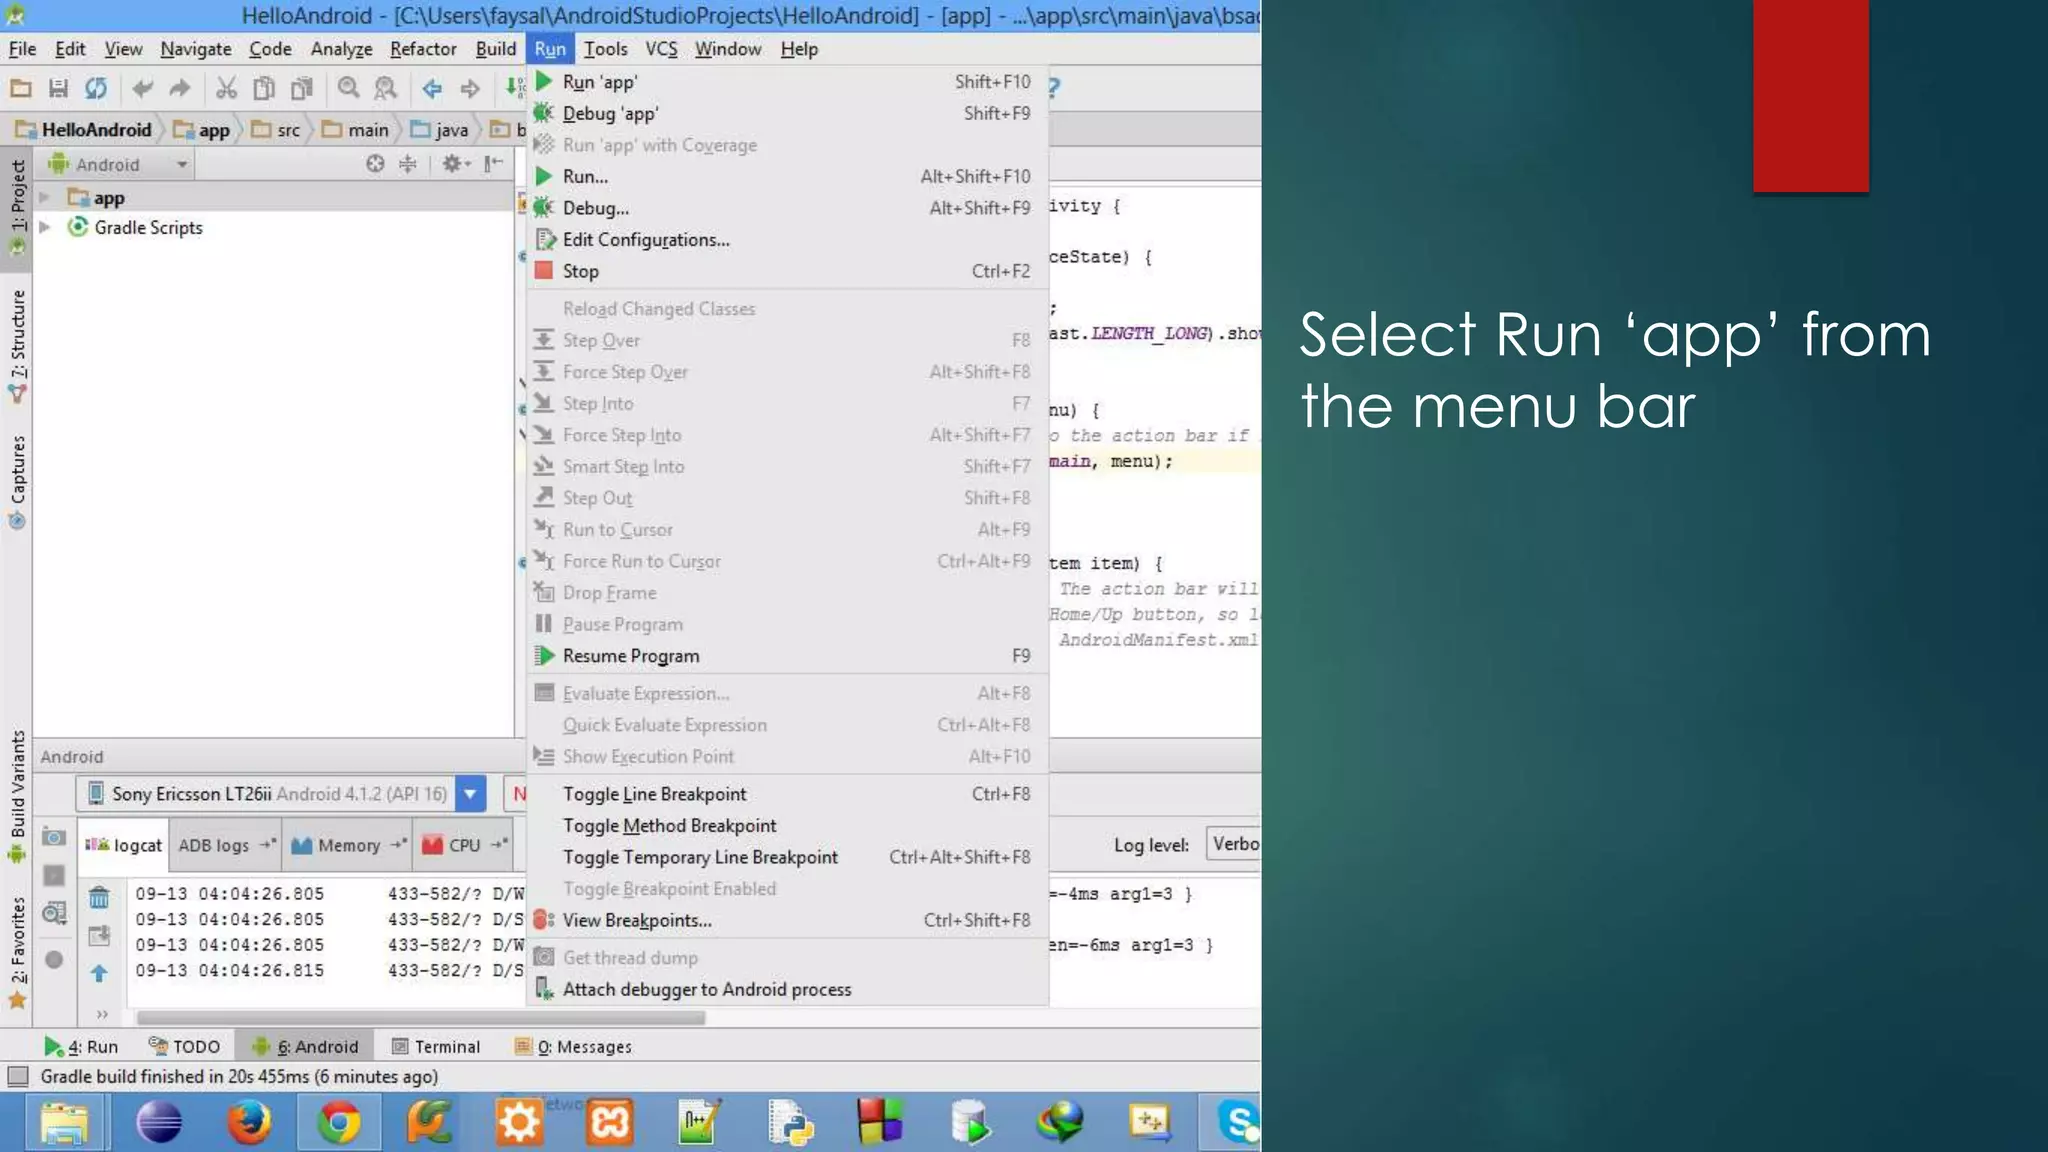Click the Hide Project panel icon
The height and width of the screenshot is (1152, 2048).
click(x=494, y=164)
